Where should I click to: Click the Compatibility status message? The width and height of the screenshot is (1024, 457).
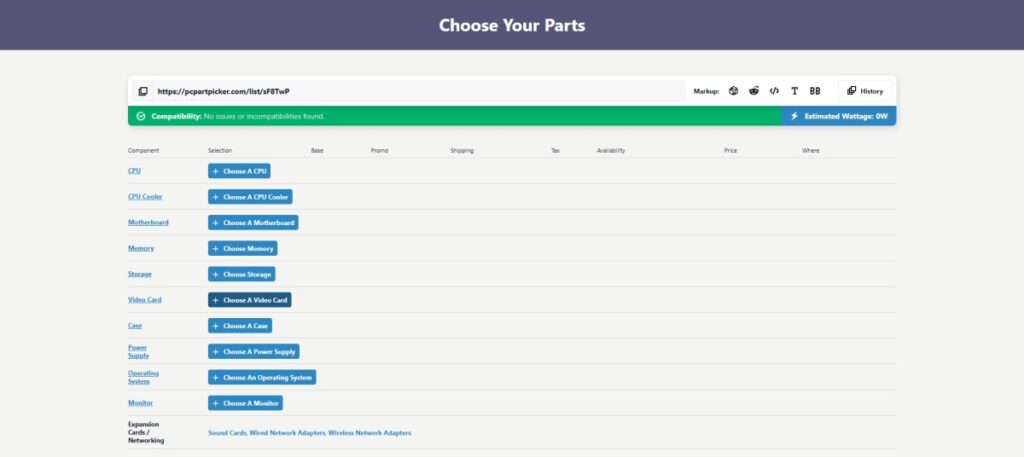(238, 116)
